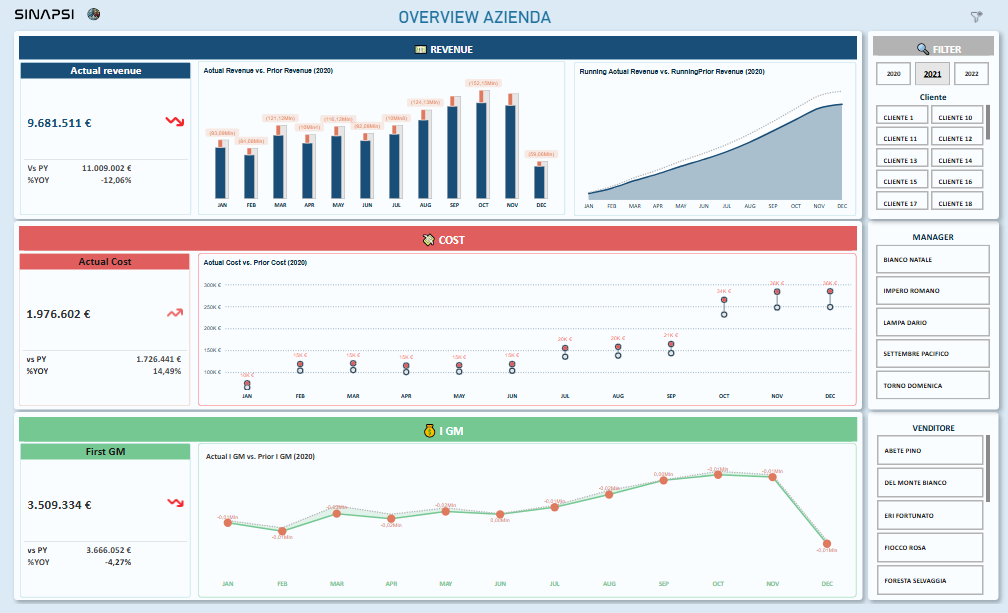Click the icon in the COST header

click(x=428, y=240)
